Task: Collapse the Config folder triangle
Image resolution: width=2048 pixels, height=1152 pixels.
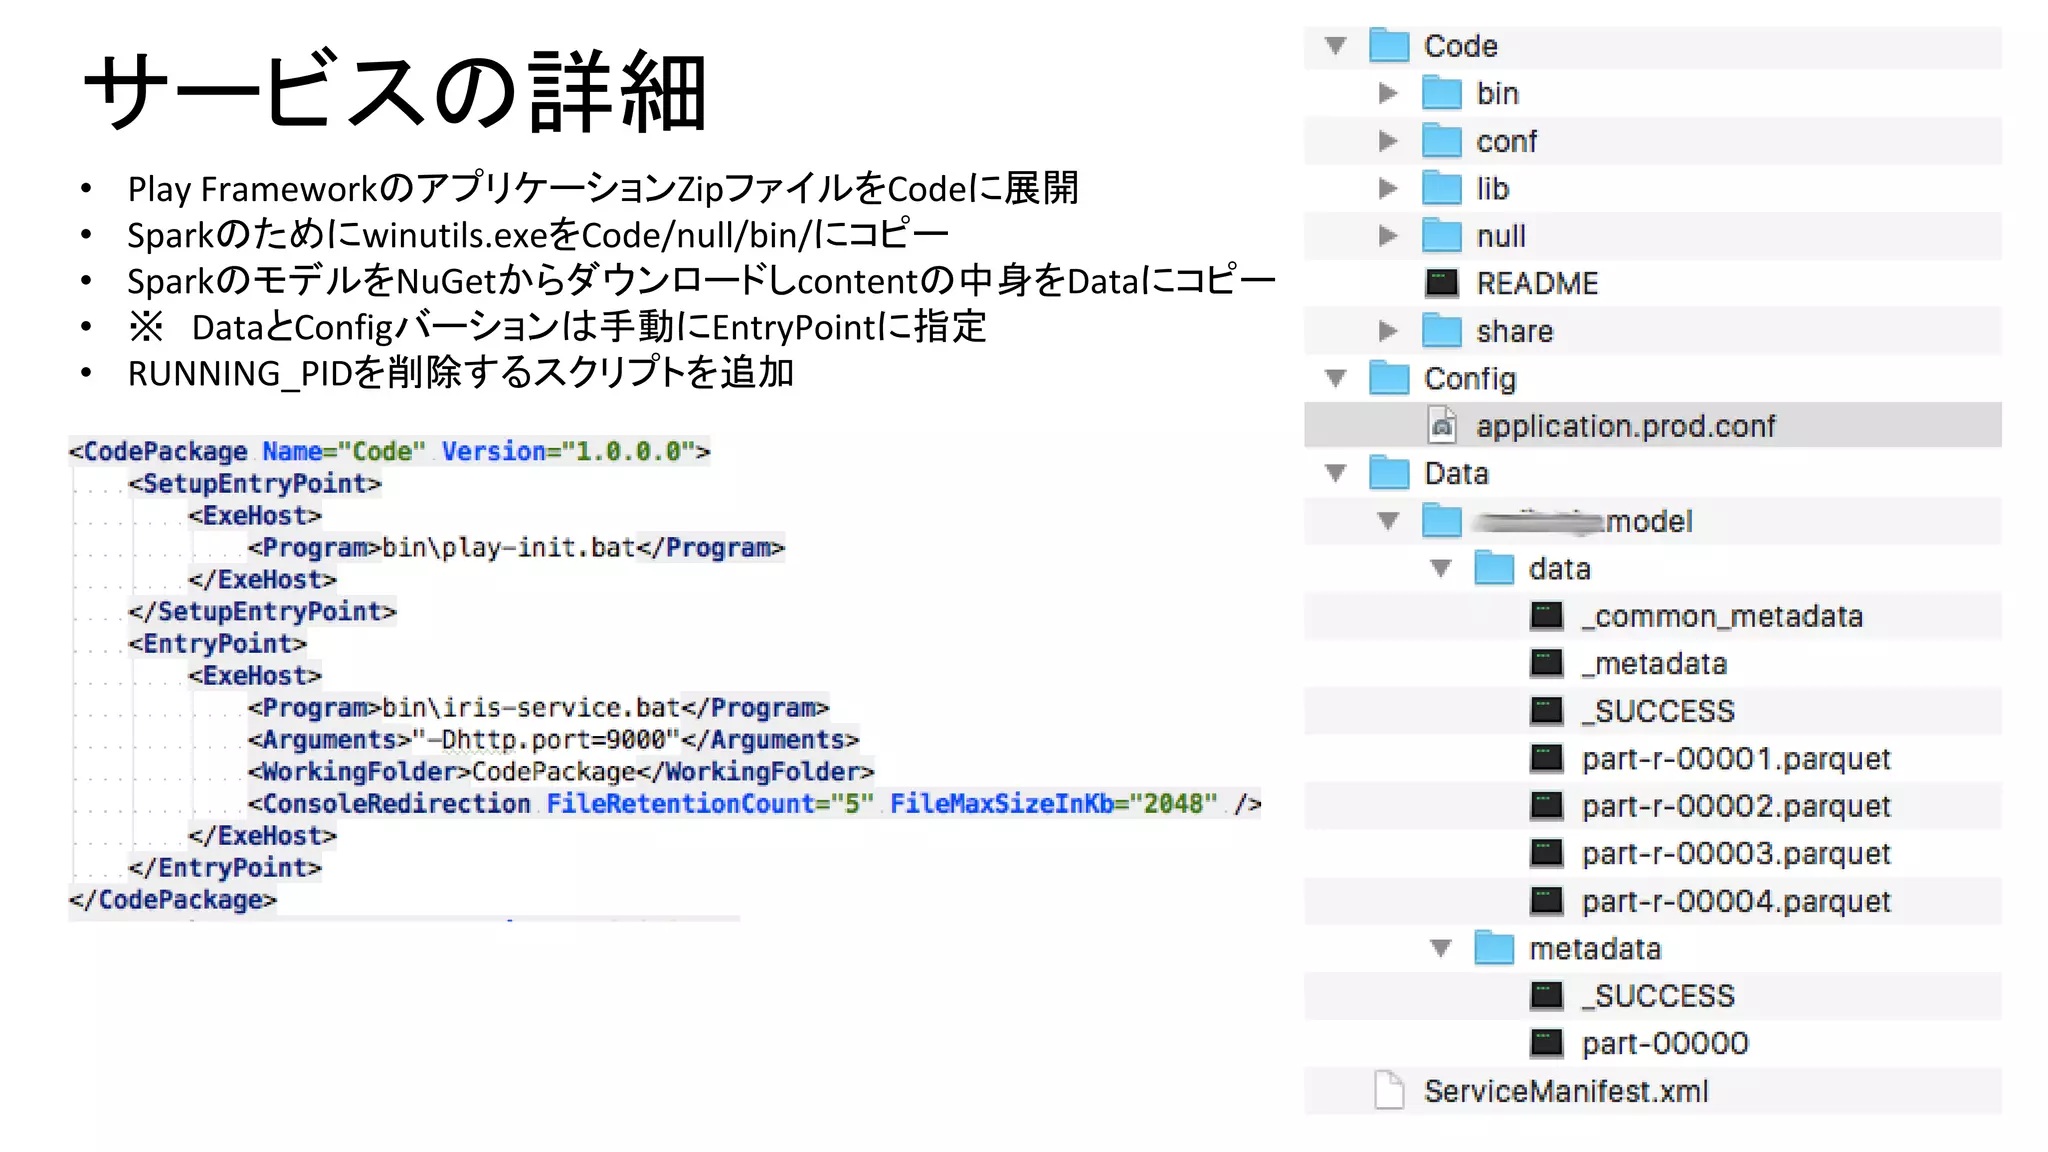Action: 1336,379
